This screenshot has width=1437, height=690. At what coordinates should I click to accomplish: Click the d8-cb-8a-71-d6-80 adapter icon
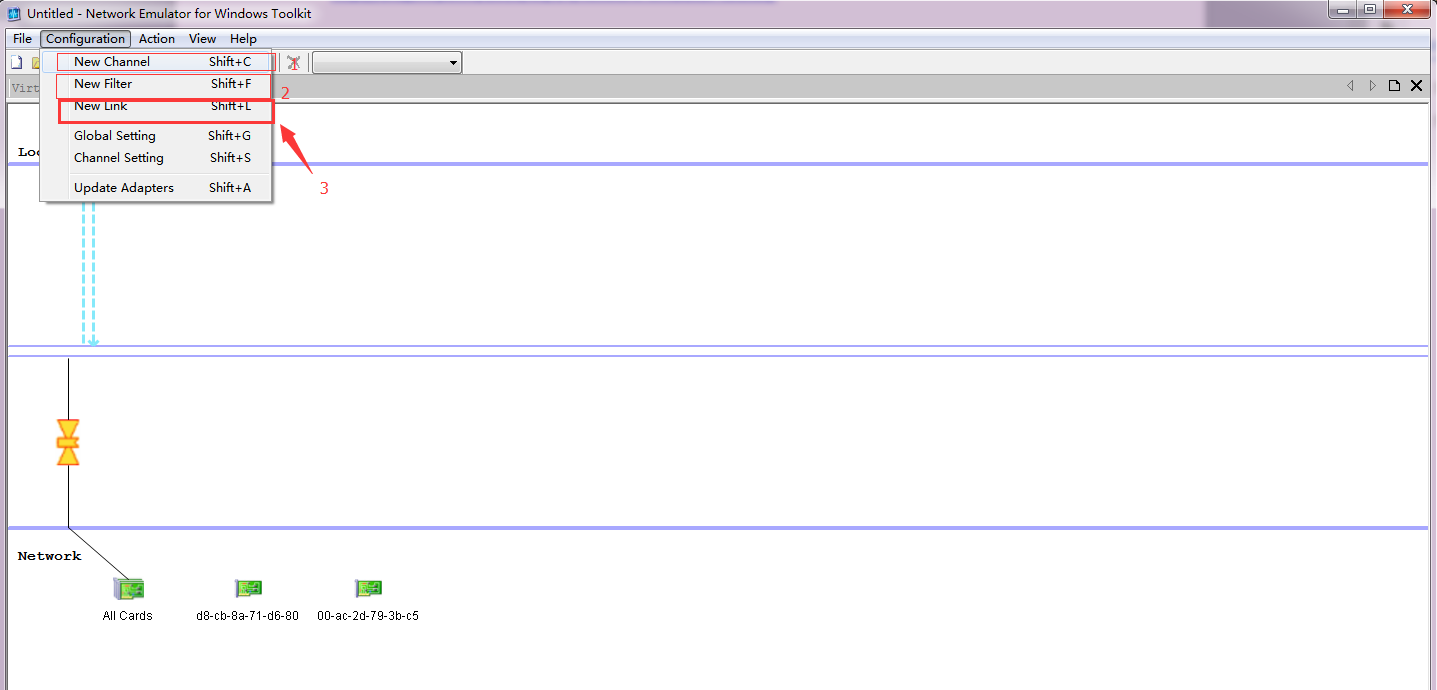click(248, 590)
